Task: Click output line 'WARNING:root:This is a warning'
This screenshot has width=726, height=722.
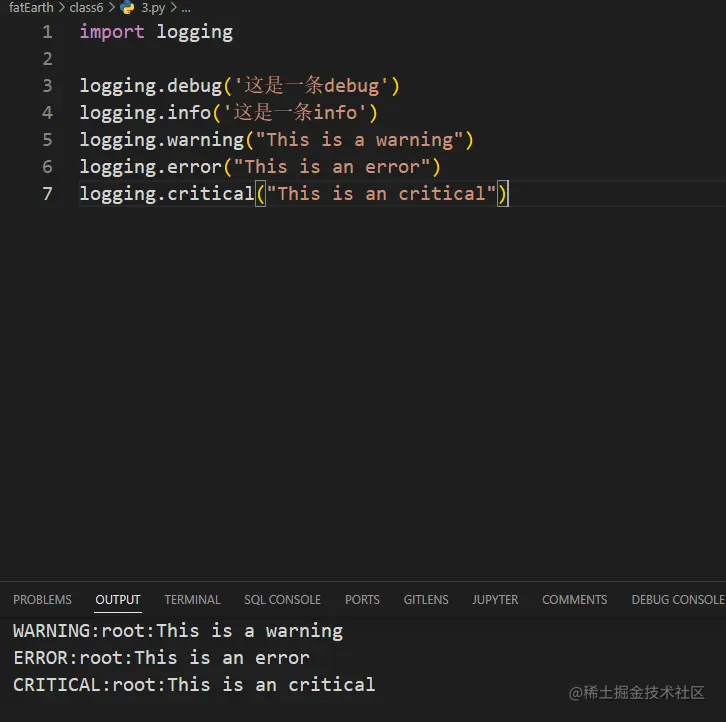Action: (x=178, y=631)
